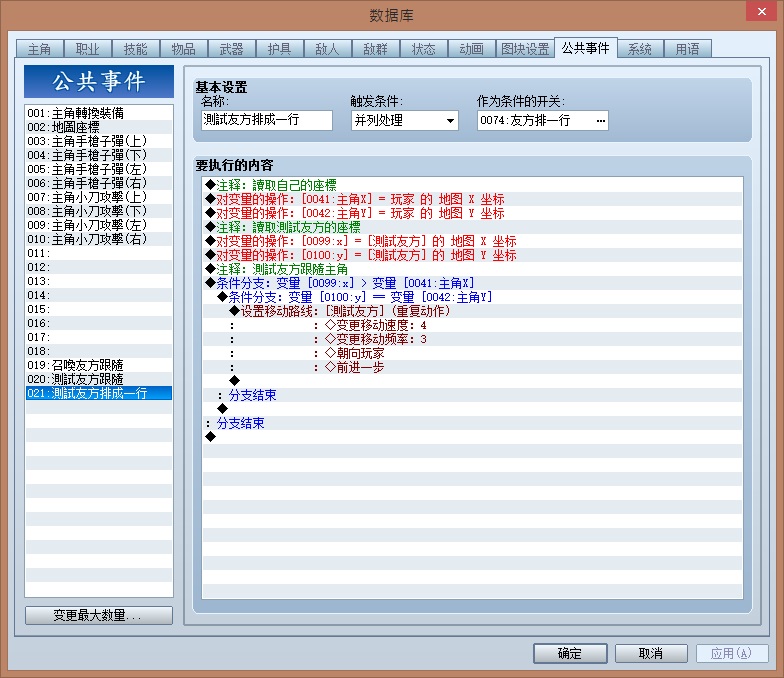The width and height of the screenshot is (784, 678).
Task: Select 设置移动路线 command line
Action: pos(472,311)
